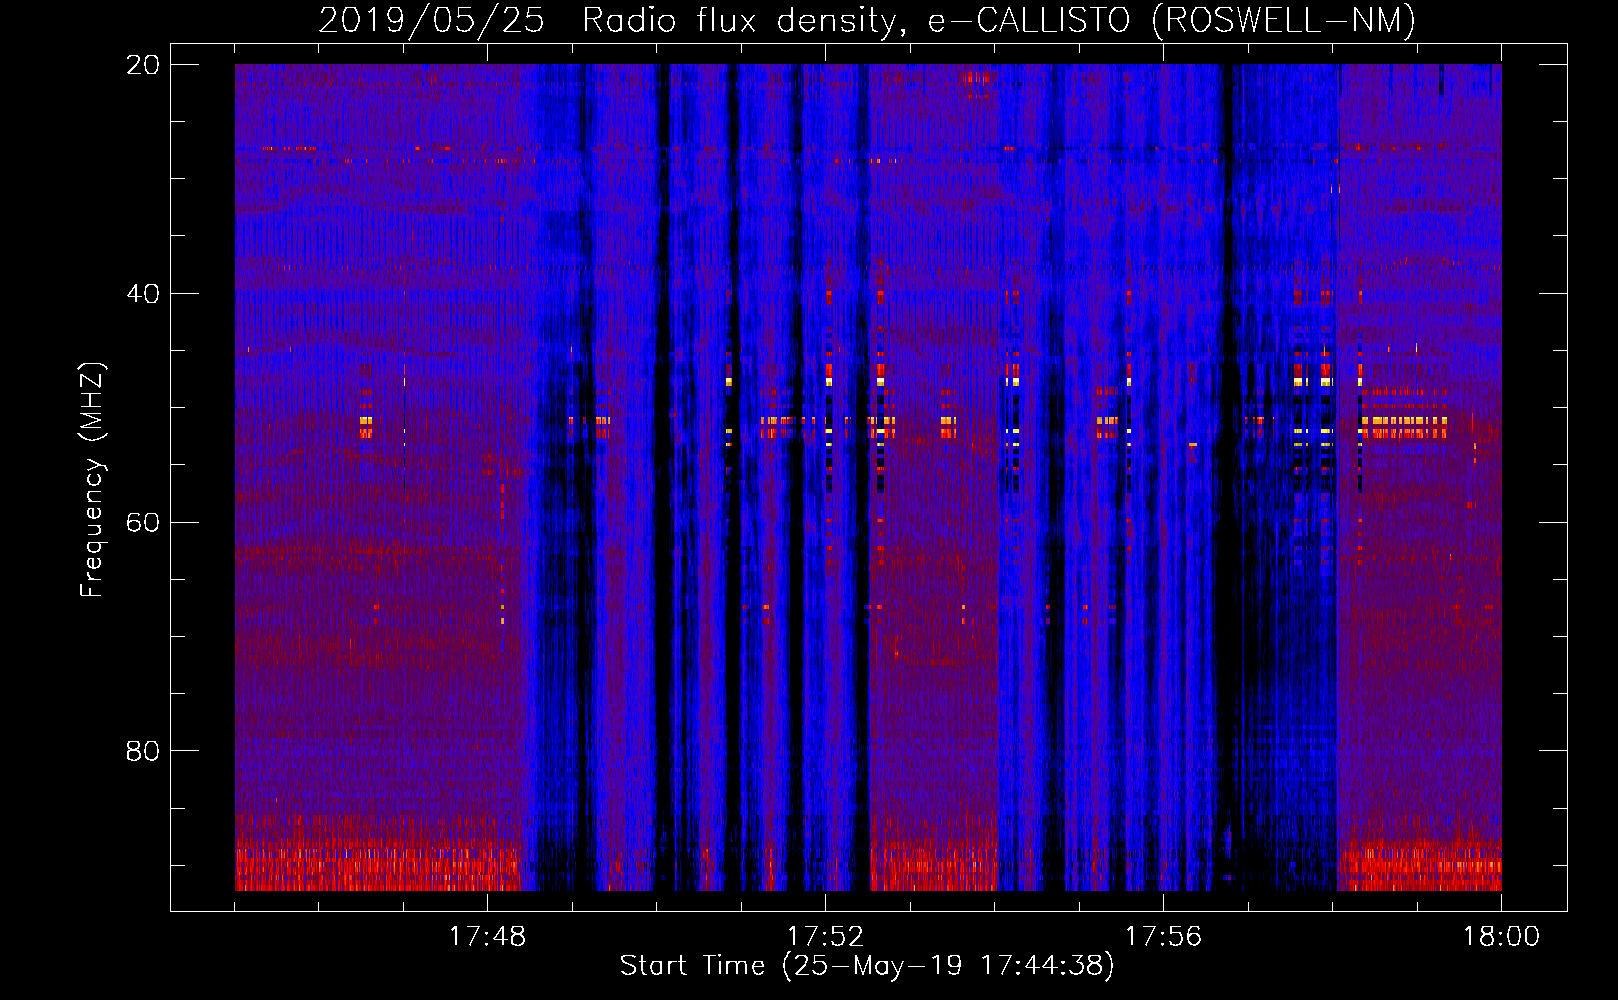Click the frequency tick label '40'
1618x1000 pixels.
(x=143, y=294)
